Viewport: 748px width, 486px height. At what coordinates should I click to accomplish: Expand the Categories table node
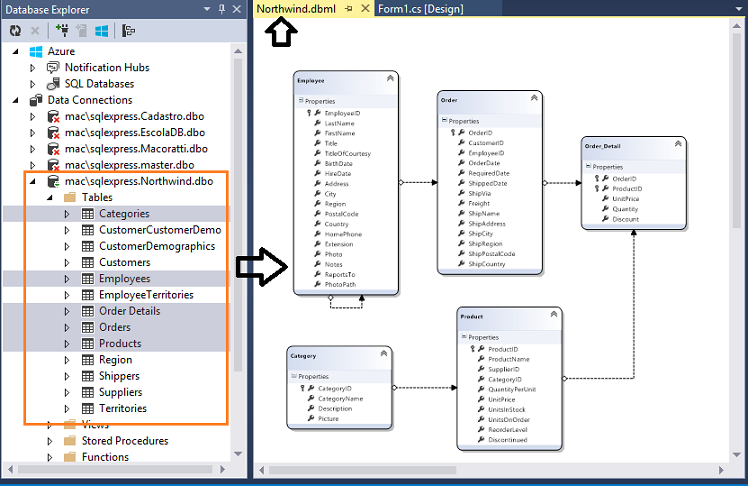pos(67,214)
